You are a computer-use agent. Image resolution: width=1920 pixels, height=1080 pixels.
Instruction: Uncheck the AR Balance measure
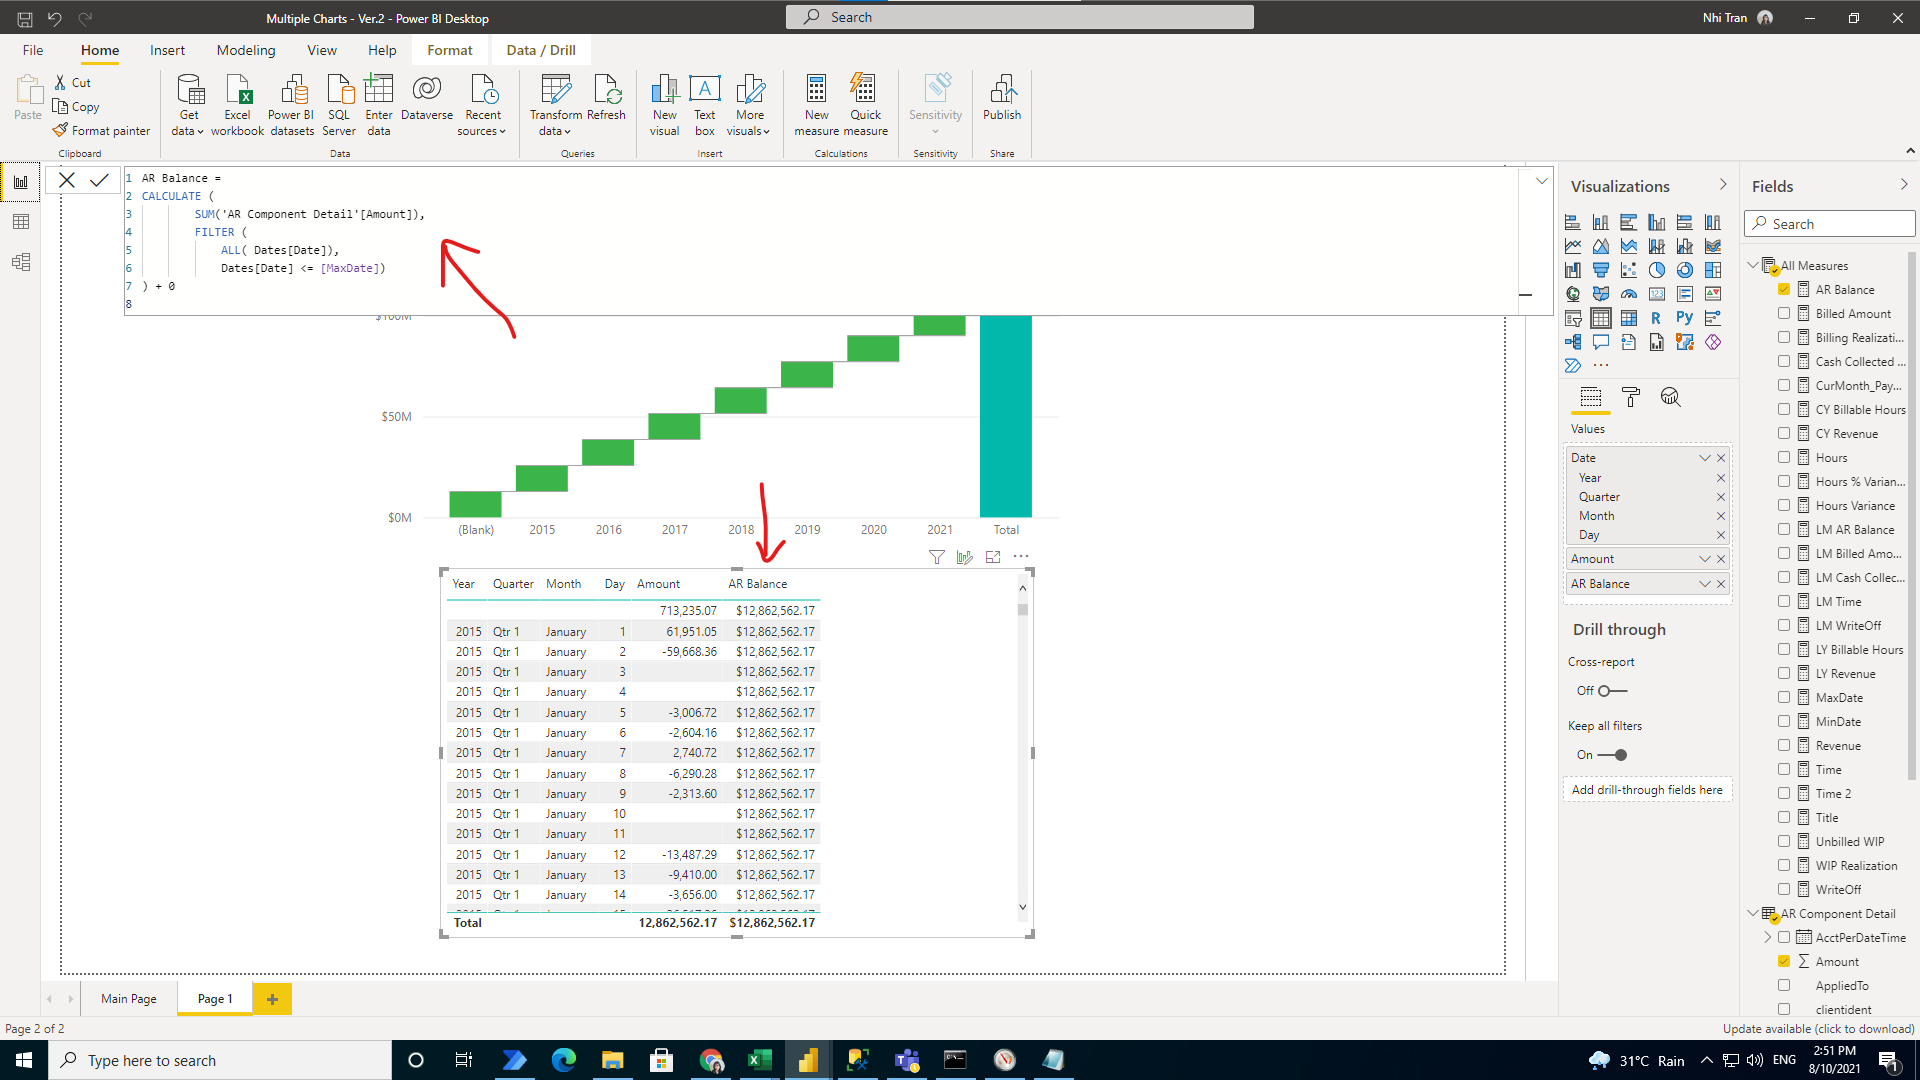[1784, 289]
